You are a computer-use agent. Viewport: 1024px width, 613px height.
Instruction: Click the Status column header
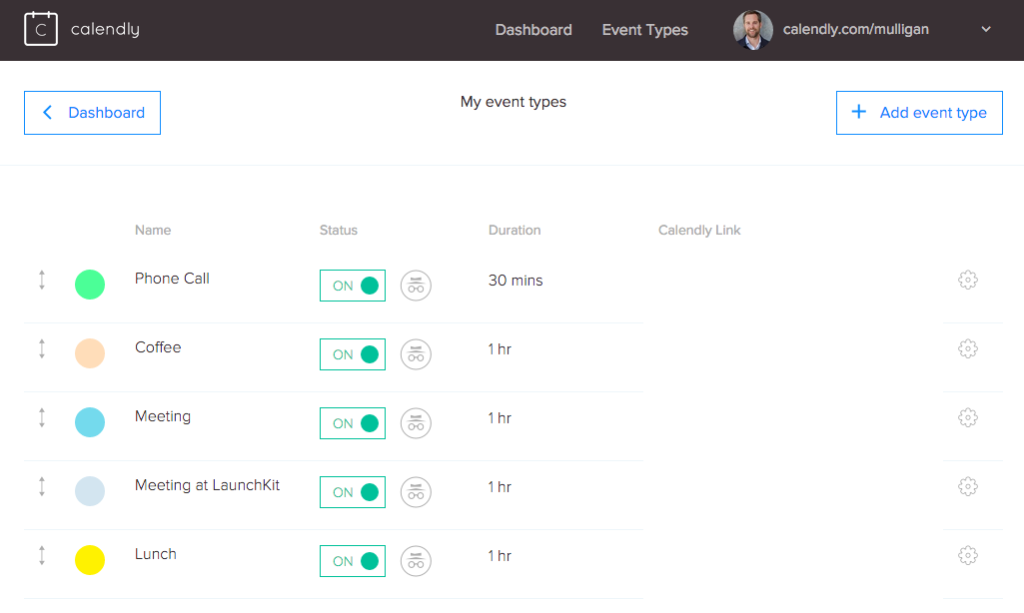338,230
